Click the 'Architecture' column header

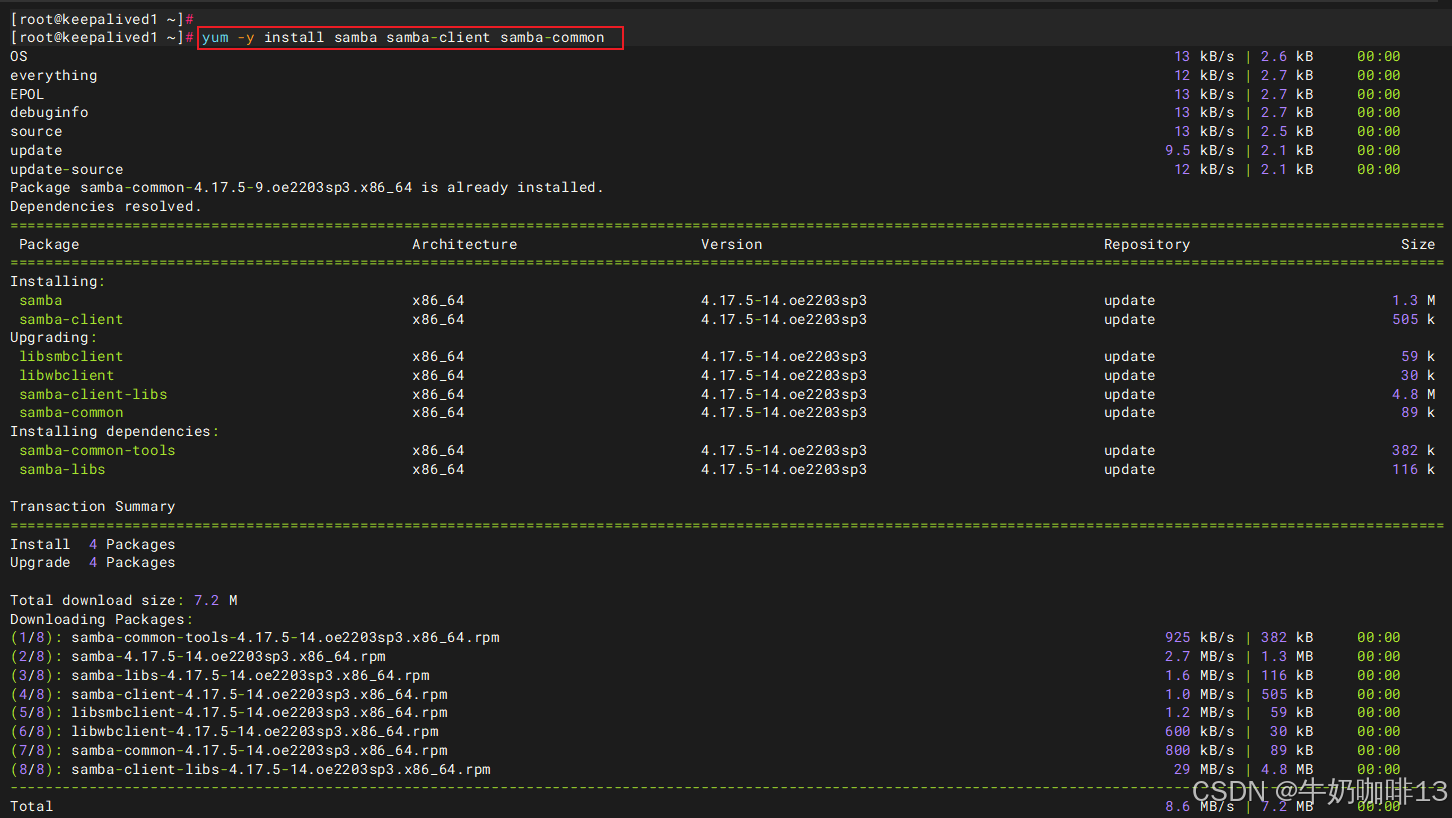click(465, 245)
